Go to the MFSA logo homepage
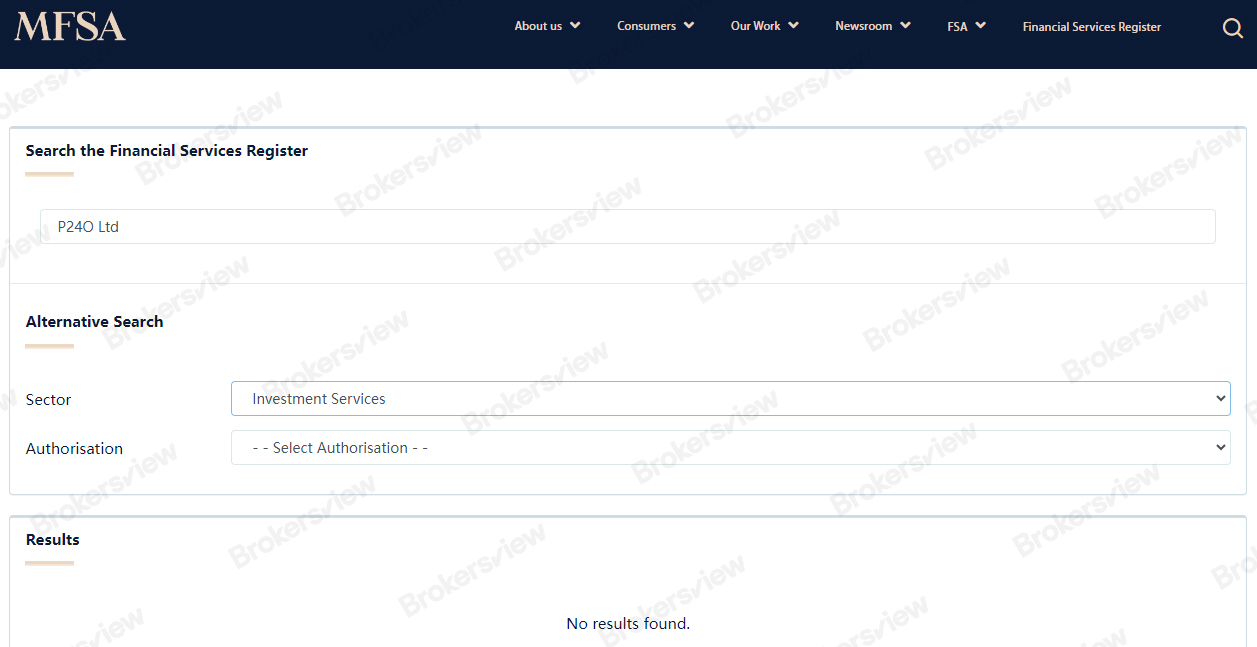 [x=70, y=27]
